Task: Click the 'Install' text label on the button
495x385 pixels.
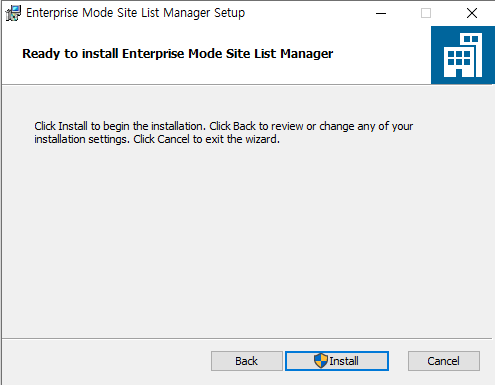Action: [x=344, y=361]
